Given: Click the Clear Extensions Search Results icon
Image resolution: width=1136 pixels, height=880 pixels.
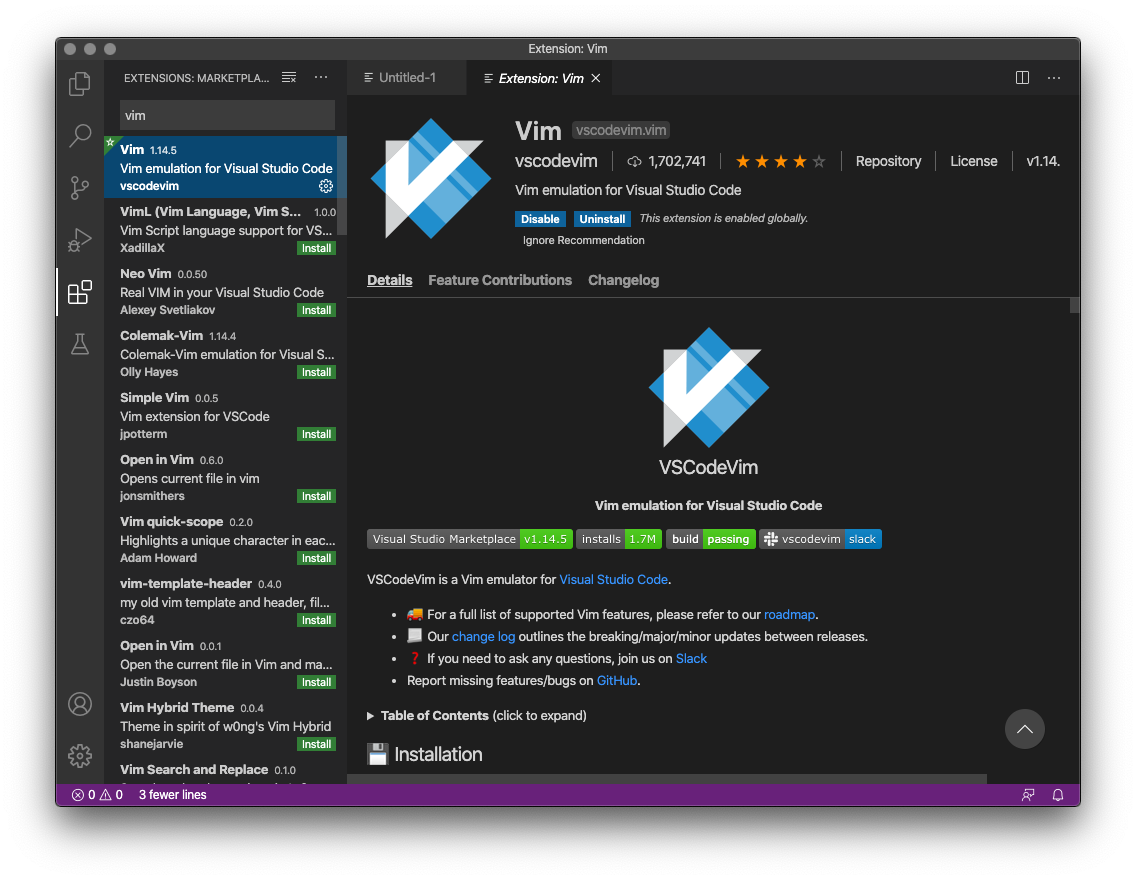Looking at the screenshot, I should pyautogui.click(x=288, y=77).
